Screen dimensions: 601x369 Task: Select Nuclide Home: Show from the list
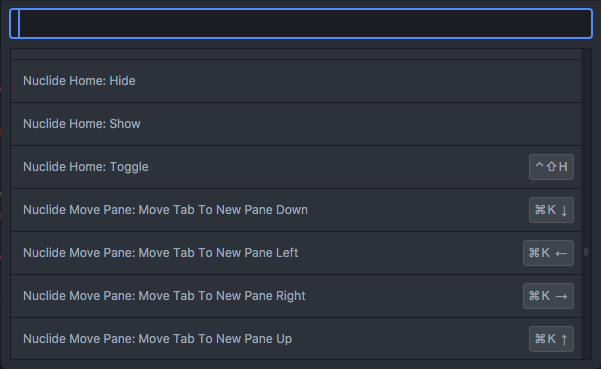pos(296,124)
